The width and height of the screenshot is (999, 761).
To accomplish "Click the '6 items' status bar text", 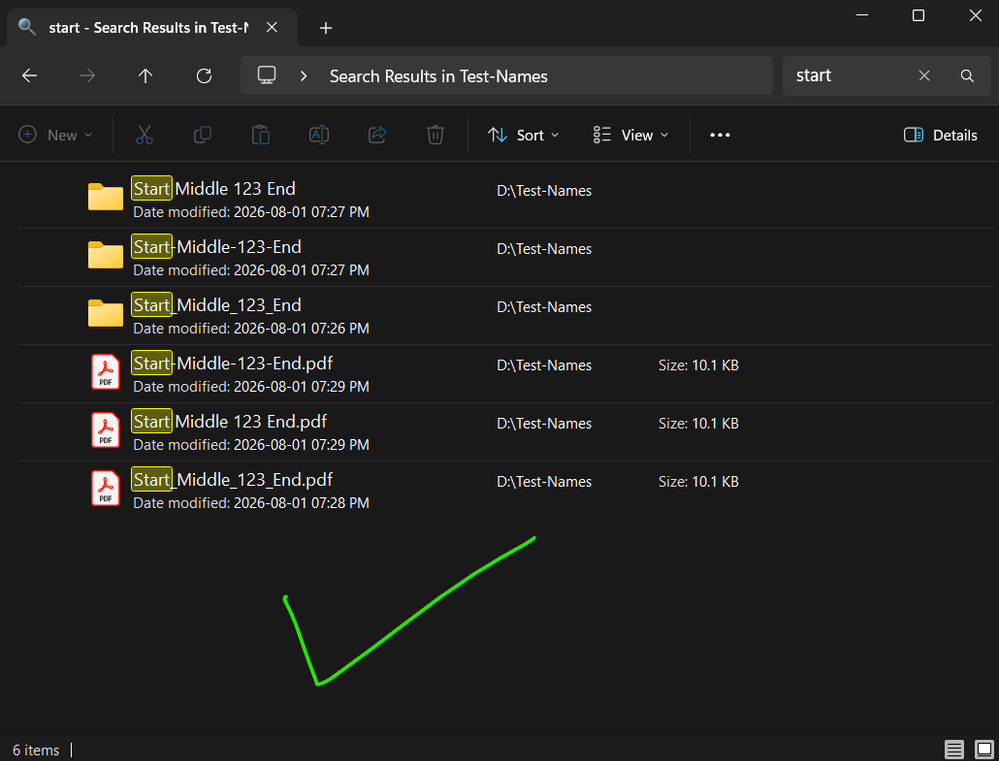I will (36, 750).
